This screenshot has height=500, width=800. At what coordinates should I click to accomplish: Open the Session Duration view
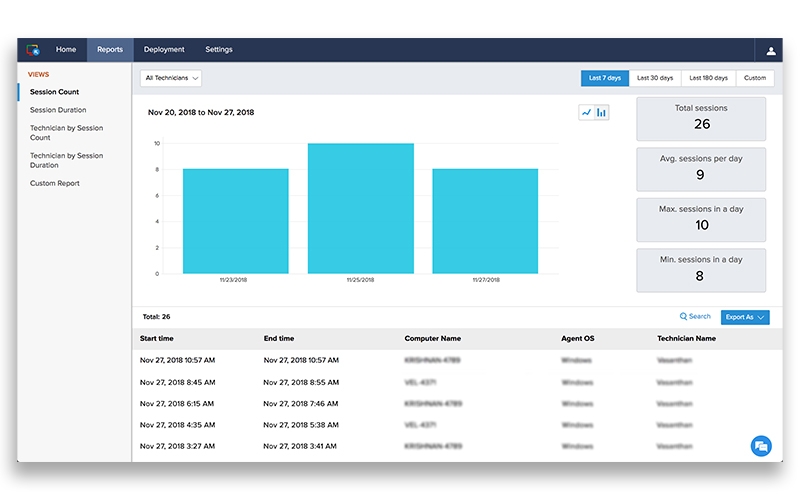click(x=58, y=110)
